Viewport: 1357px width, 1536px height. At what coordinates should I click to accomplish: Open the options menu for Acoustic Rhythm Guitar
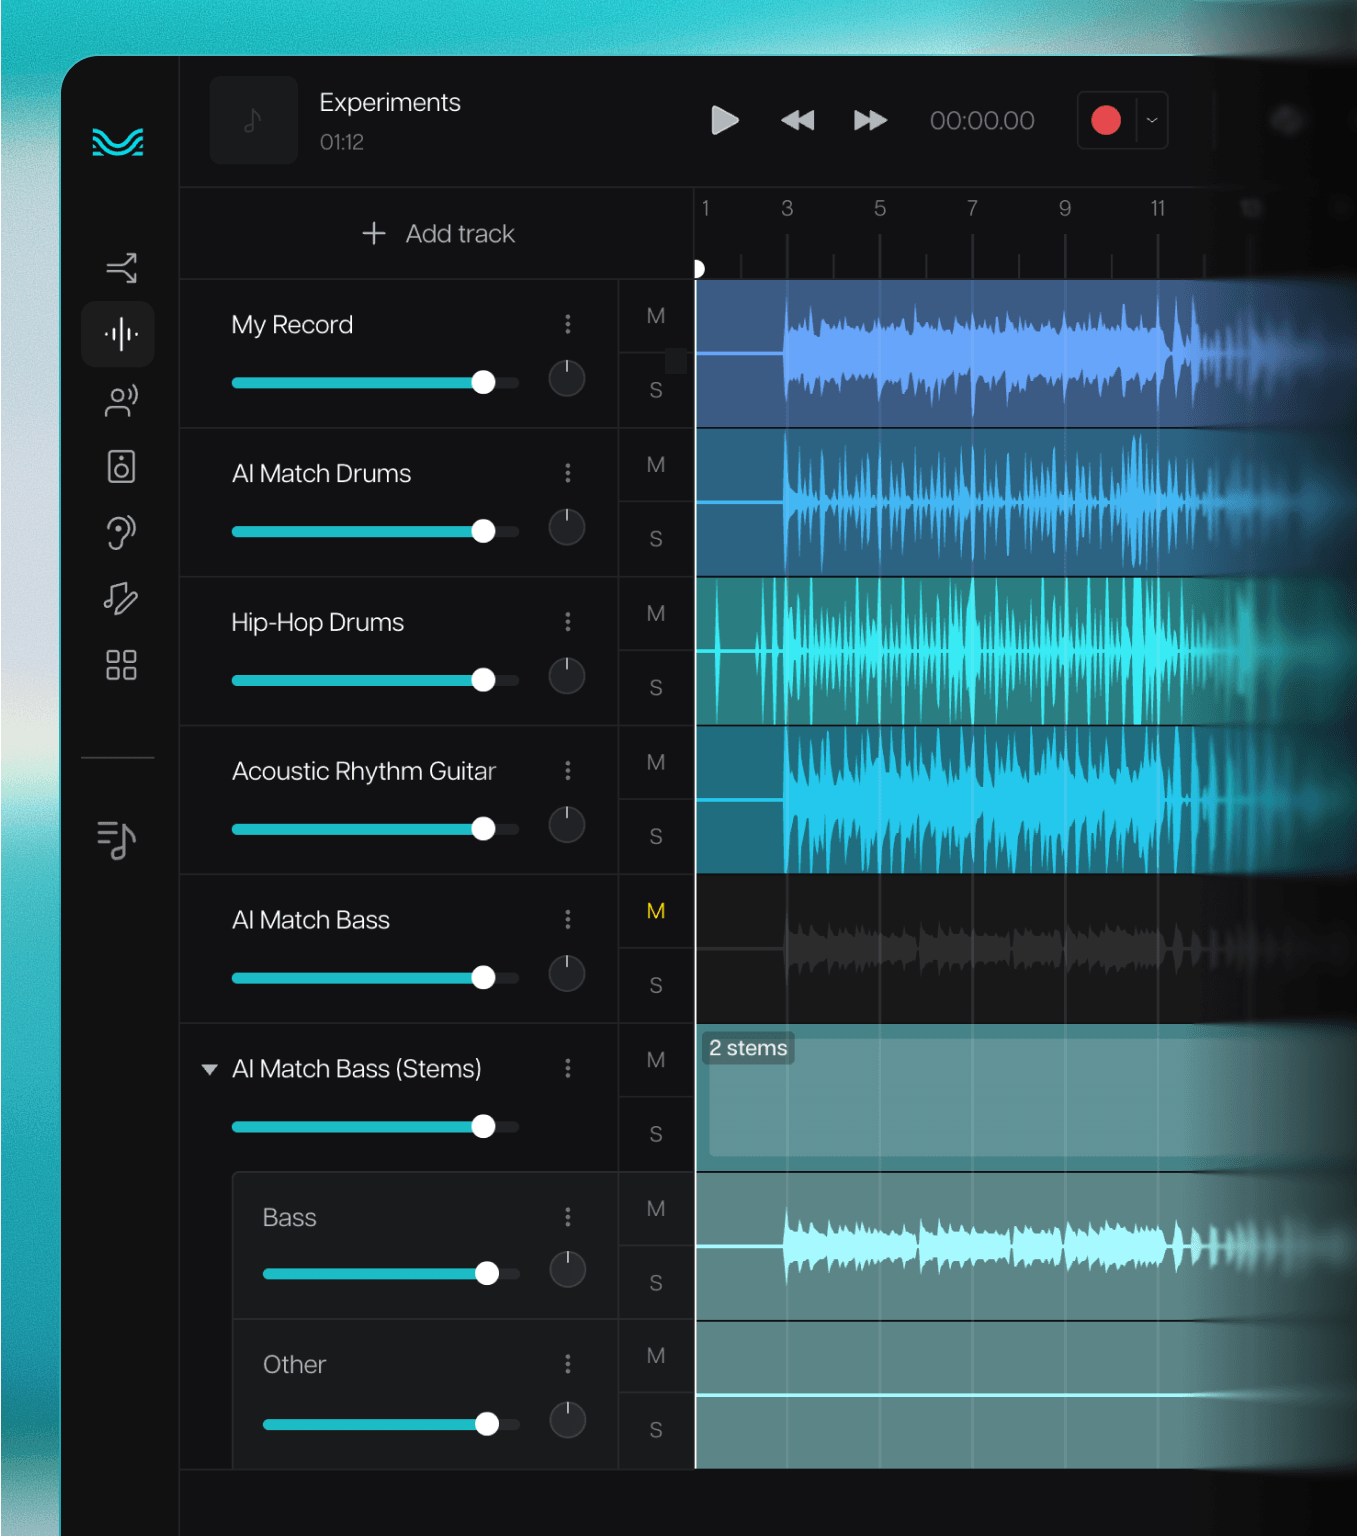point(568,771)
